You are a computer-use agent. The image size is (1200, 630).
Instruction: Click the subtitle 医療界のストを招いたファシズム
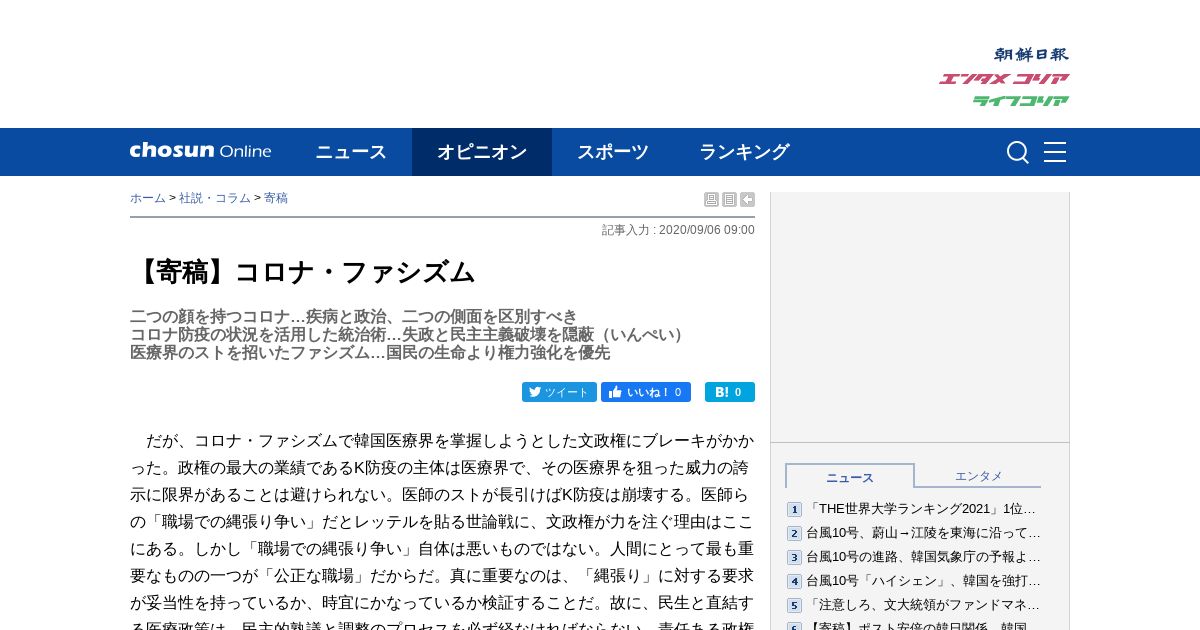370,353
